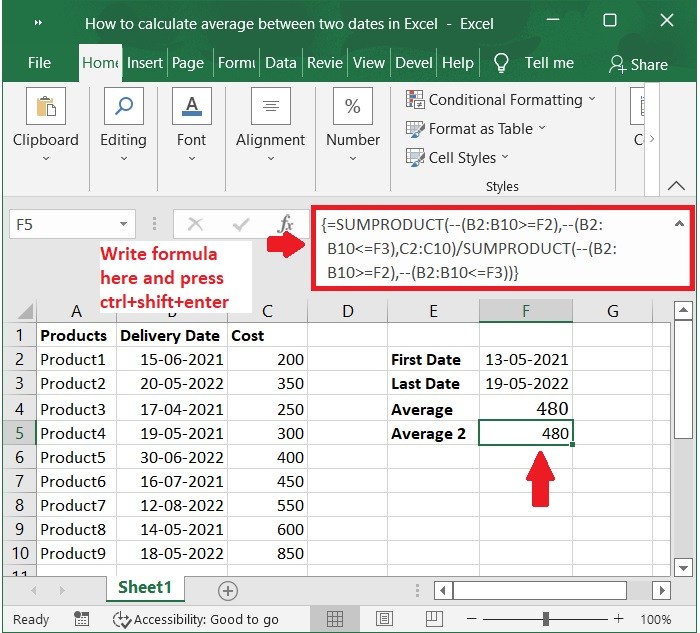Click the Tell me lightbulb icon
This screenshot has width=700, height=633.
tap(502, 63)
